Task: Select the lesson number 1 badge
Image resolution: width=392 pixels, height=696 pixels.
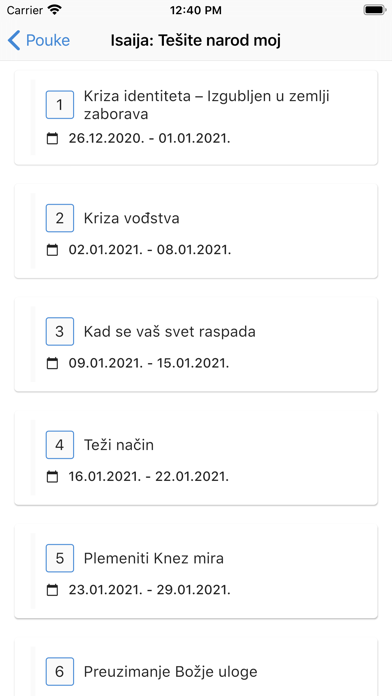Action: [x=60, y=105]
